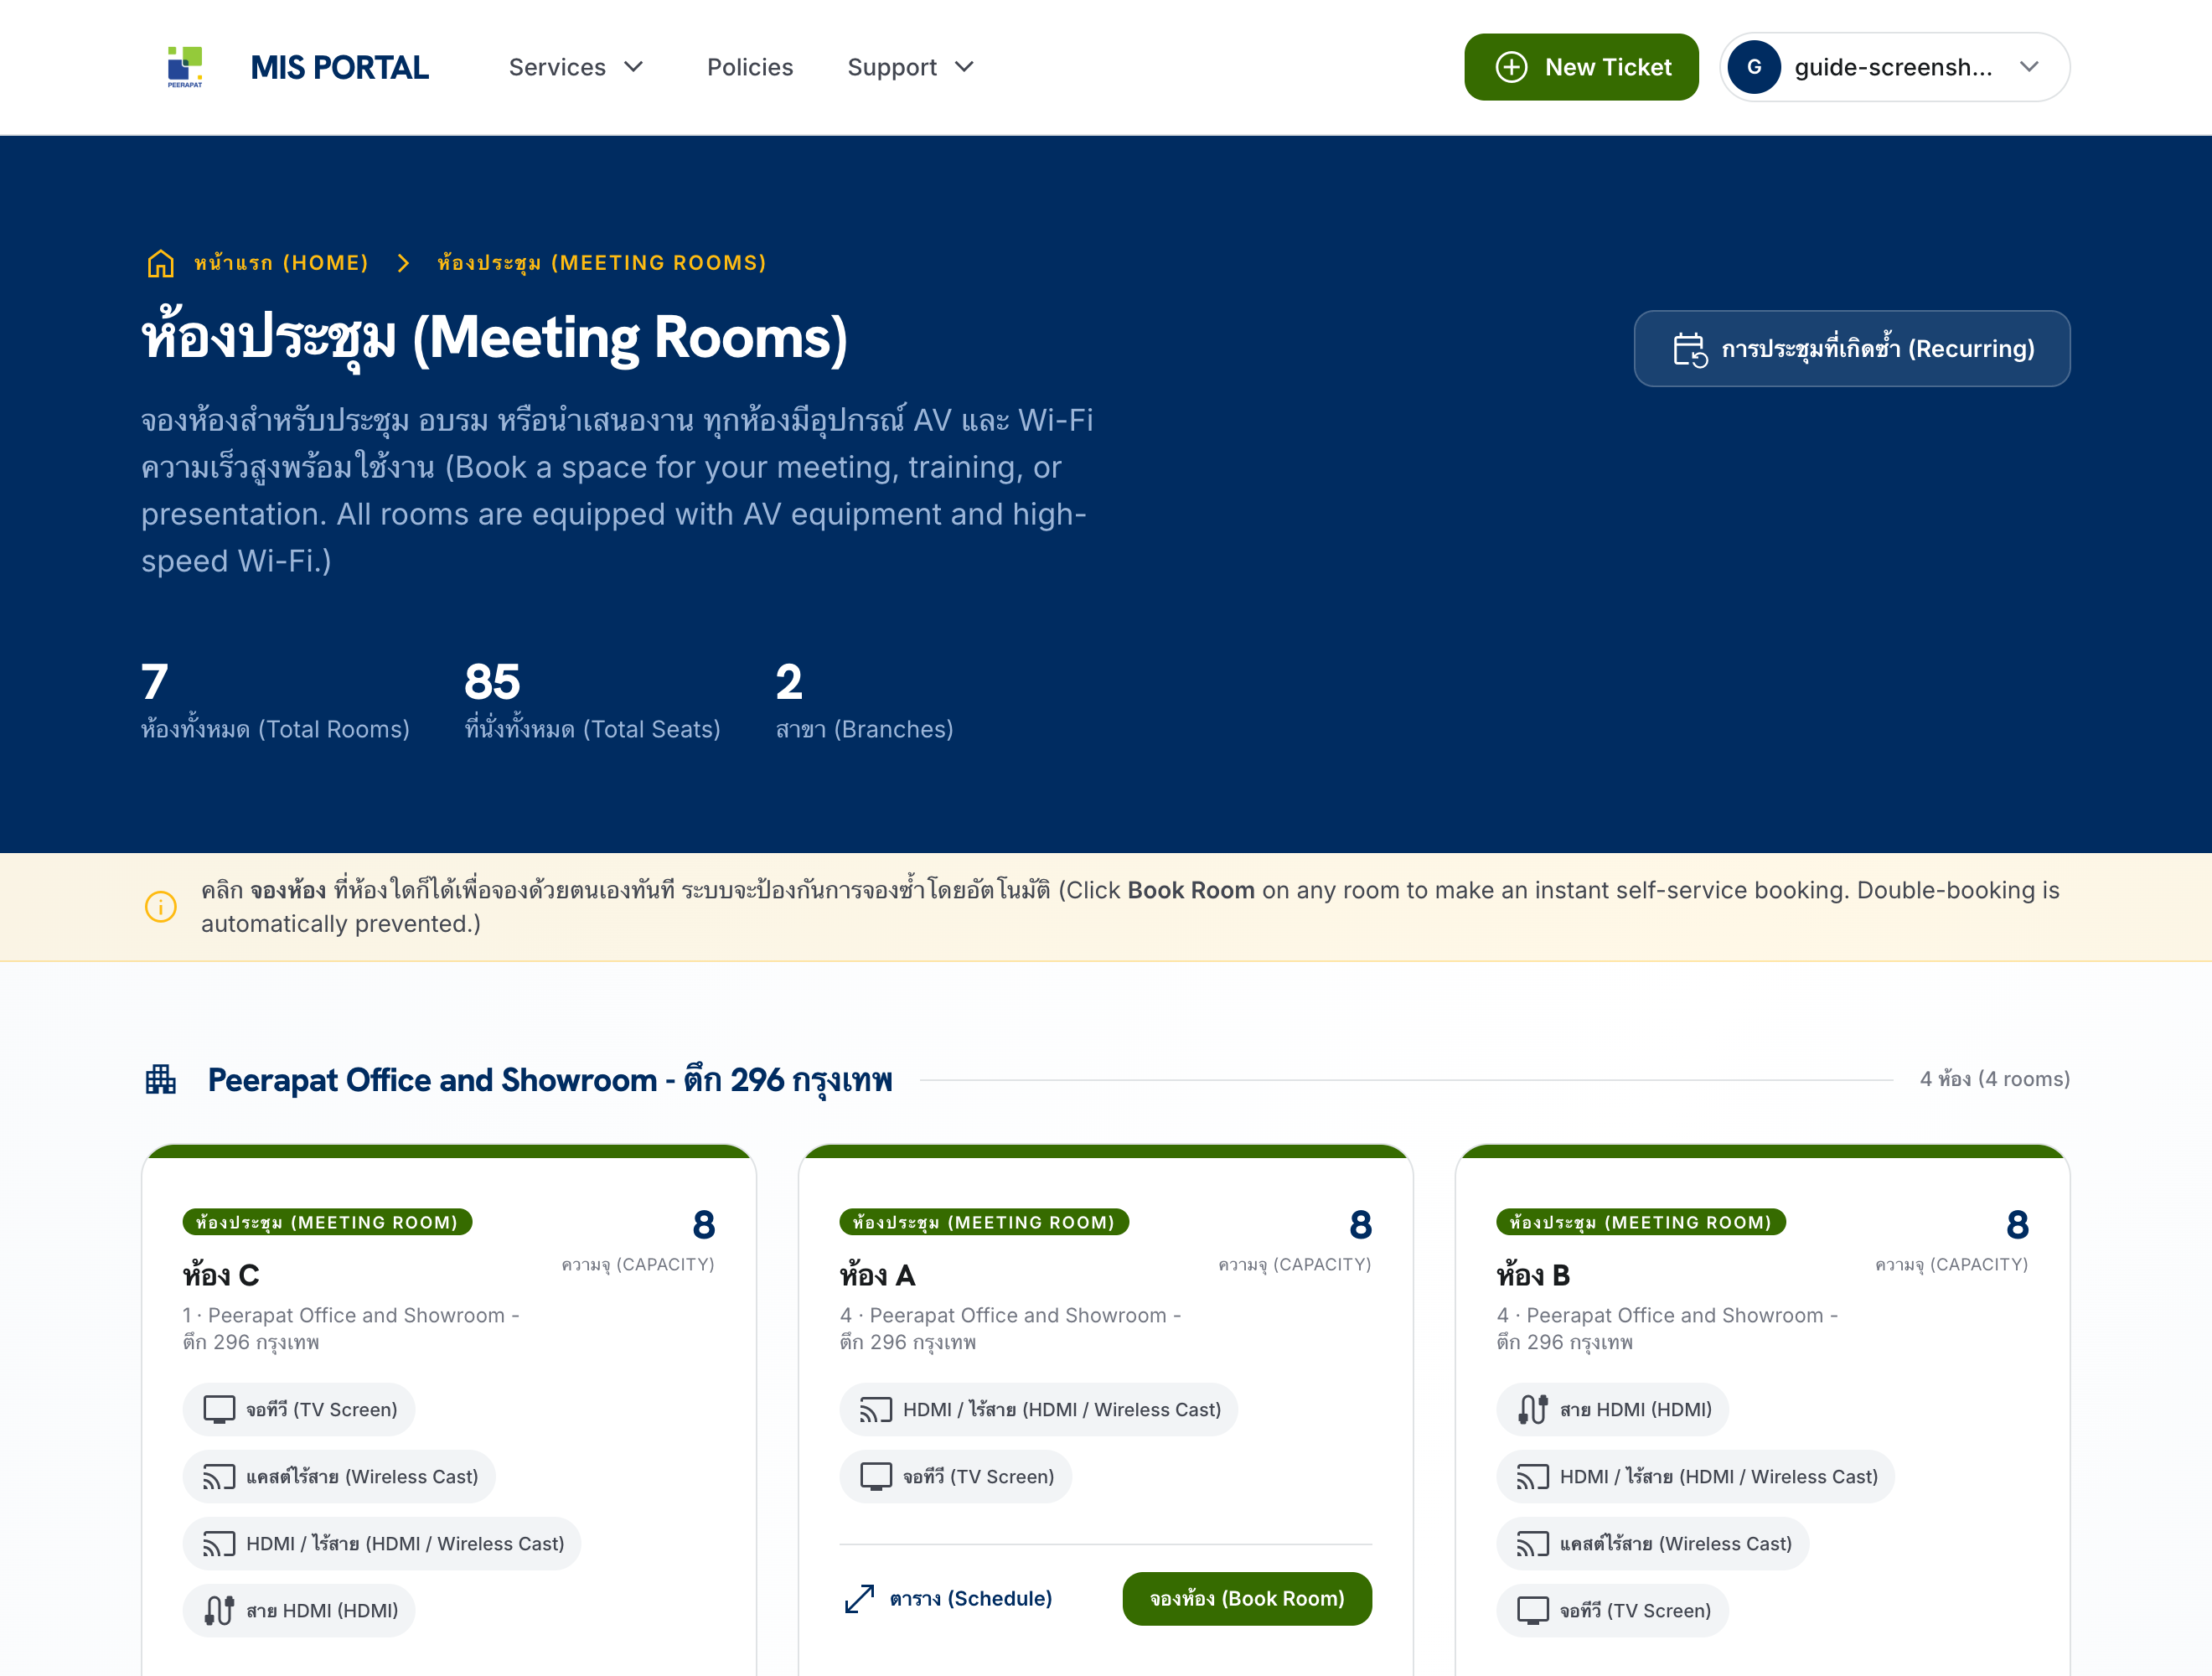This screenshot has width=2212, height=1676.
Task: Select the Peerapat Office and Showroom heading
Action: click(x=549, y=1080)
